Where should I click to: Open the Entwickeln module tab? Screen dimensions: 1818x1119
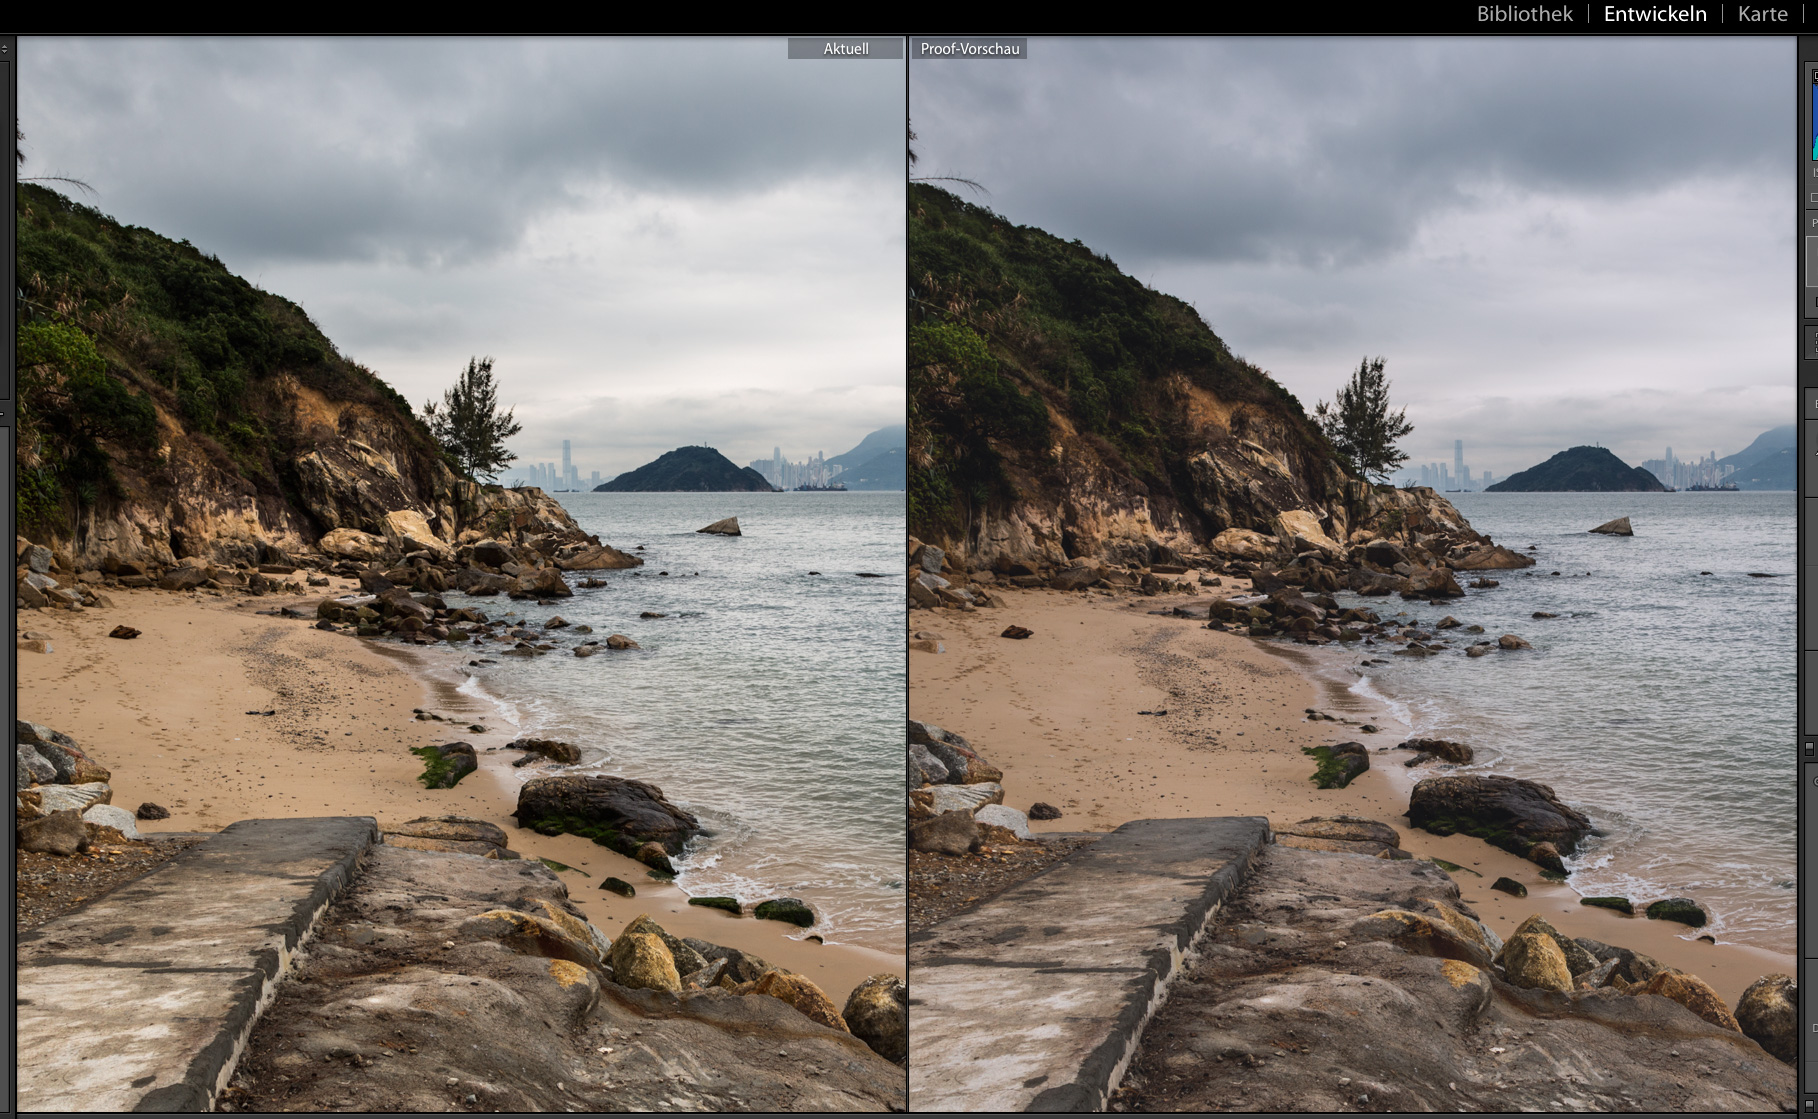pyautogui.click(x=1654, y=14)
